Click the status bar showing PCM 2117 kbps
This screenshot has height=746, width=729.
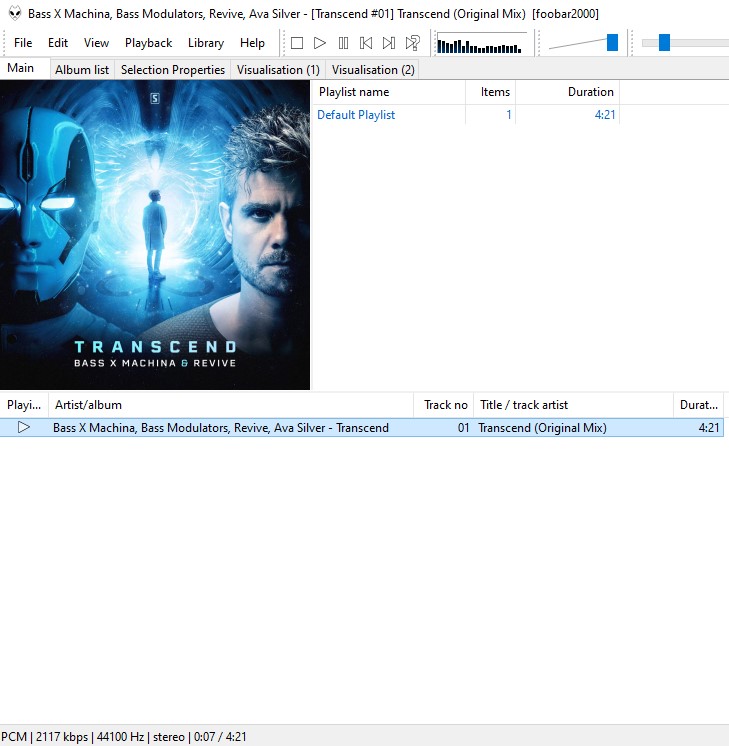124,736
